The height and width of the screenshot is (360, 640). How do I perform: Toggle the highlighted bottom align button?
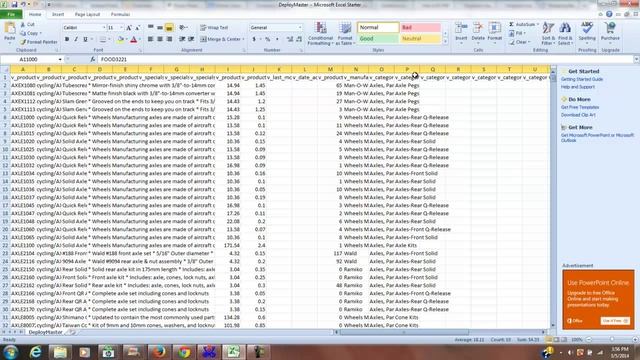169,28
